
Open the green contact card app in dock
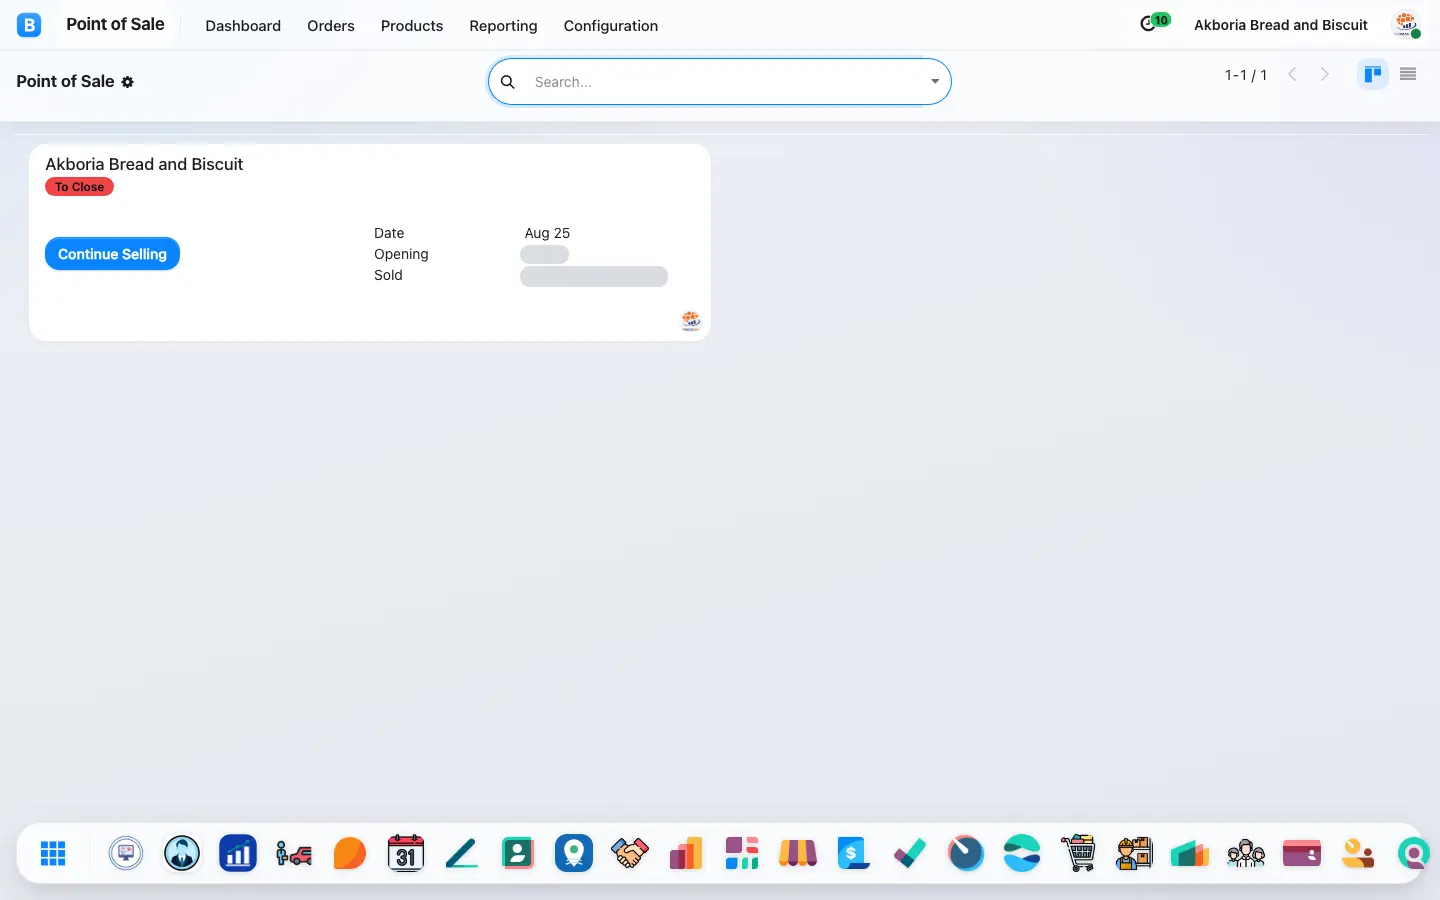point(518,853)
